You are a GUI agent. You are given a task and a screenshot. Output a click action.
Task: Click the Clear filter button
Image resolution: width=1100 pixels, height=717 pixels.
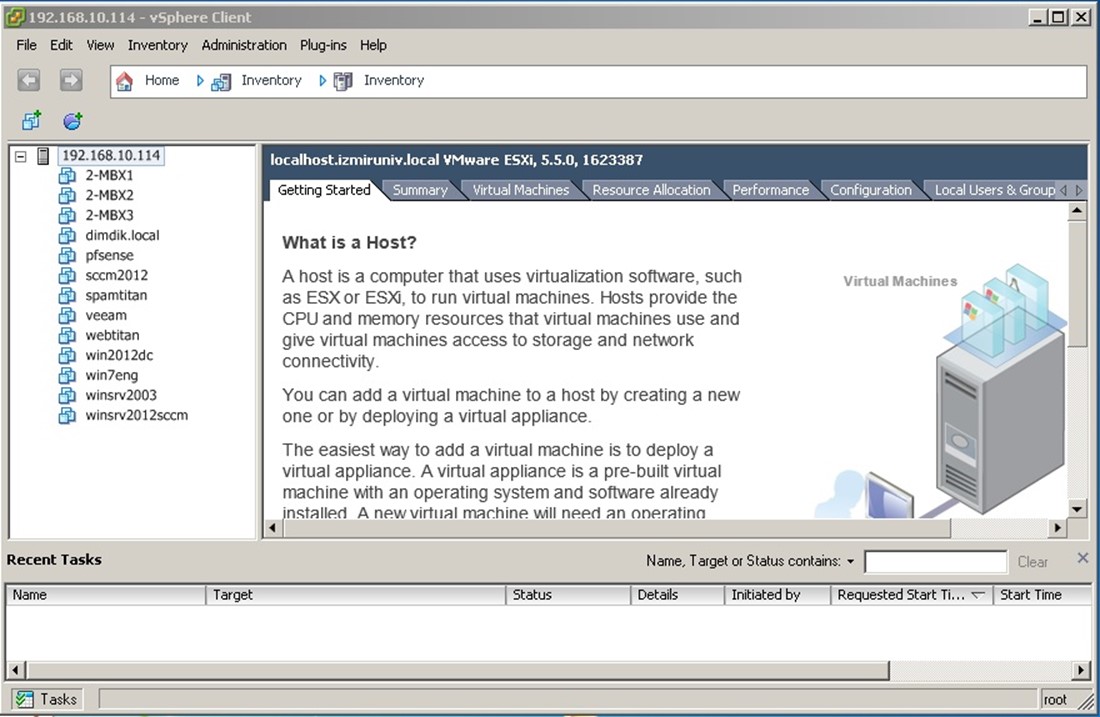(x=1033, y=562)
